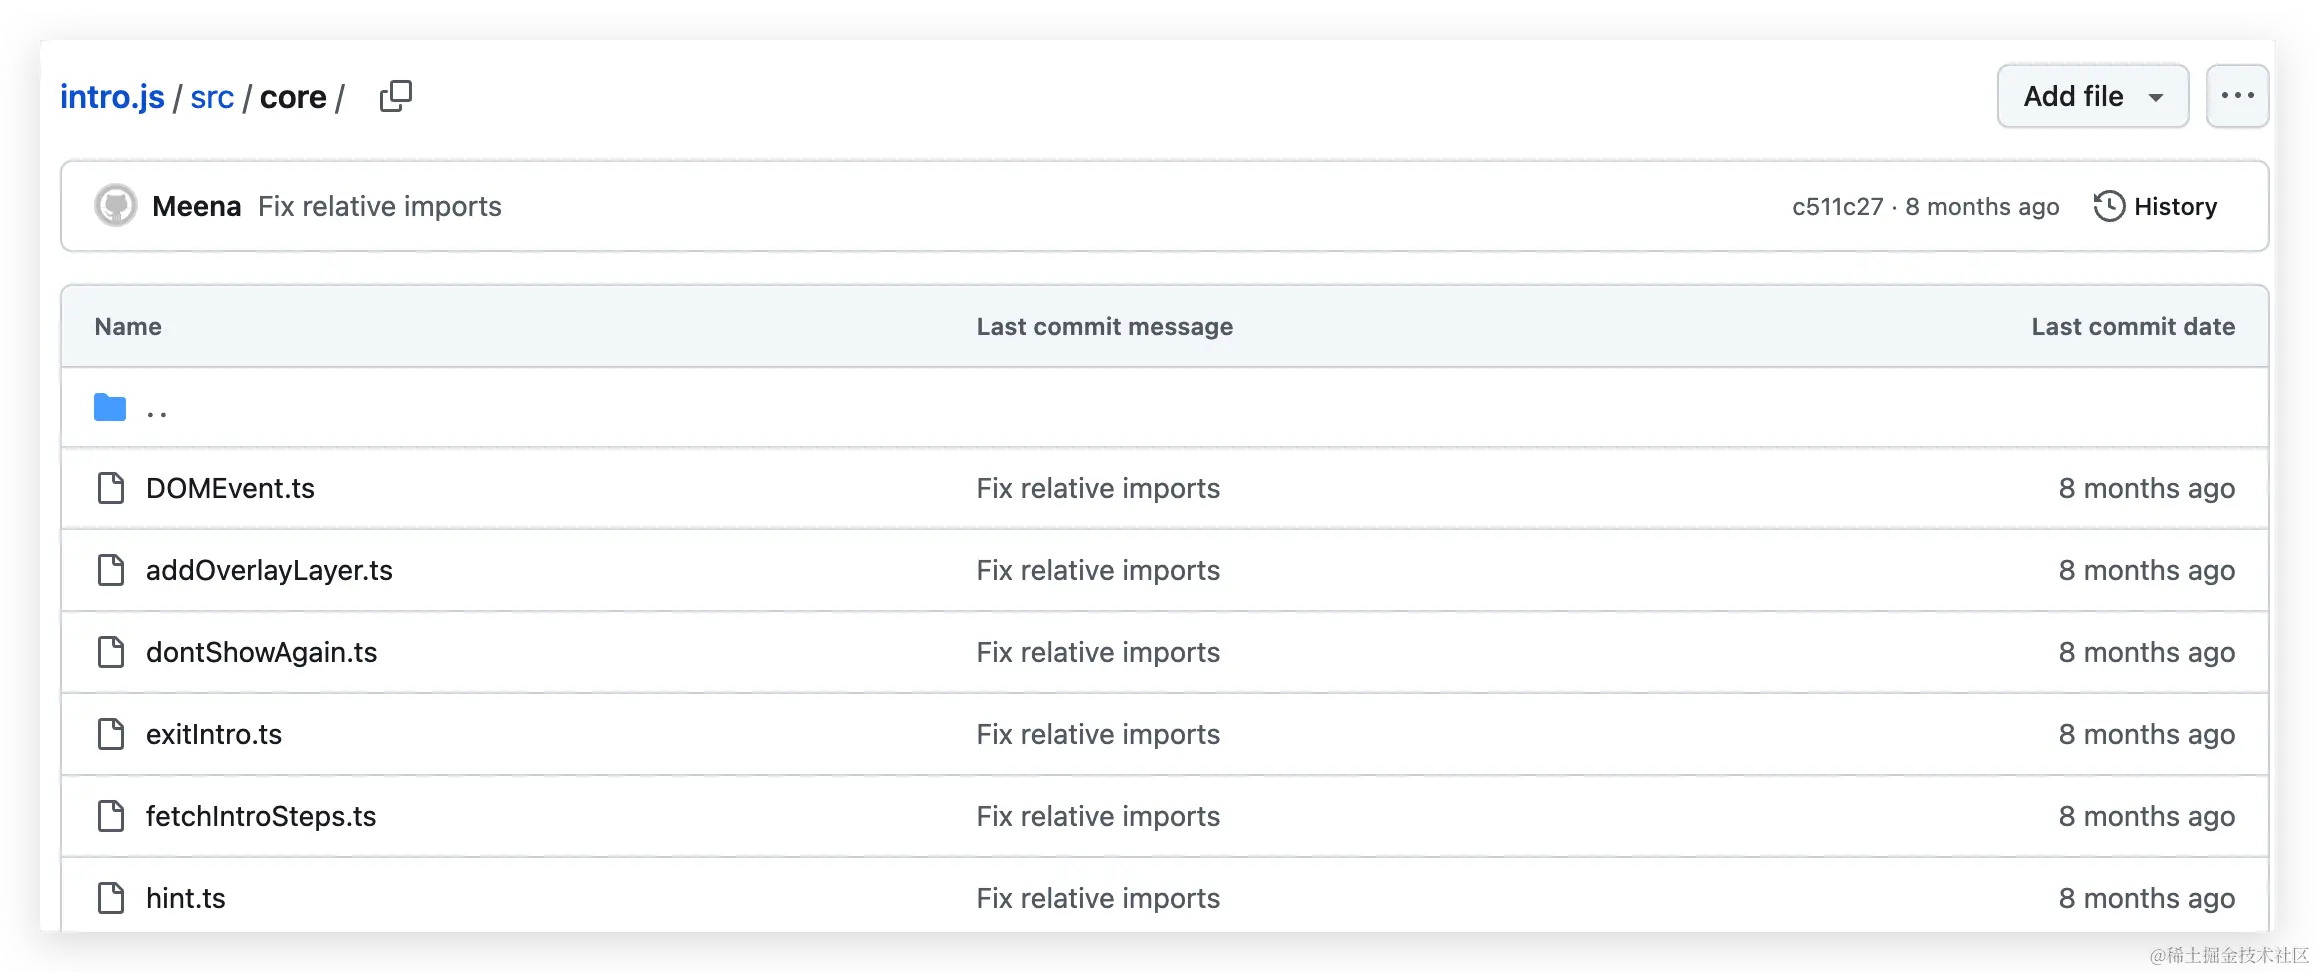Image resolution: width=2316 pixels, height=972 pixels.
Task: Open hint.ts file
Action: (186, 898)
